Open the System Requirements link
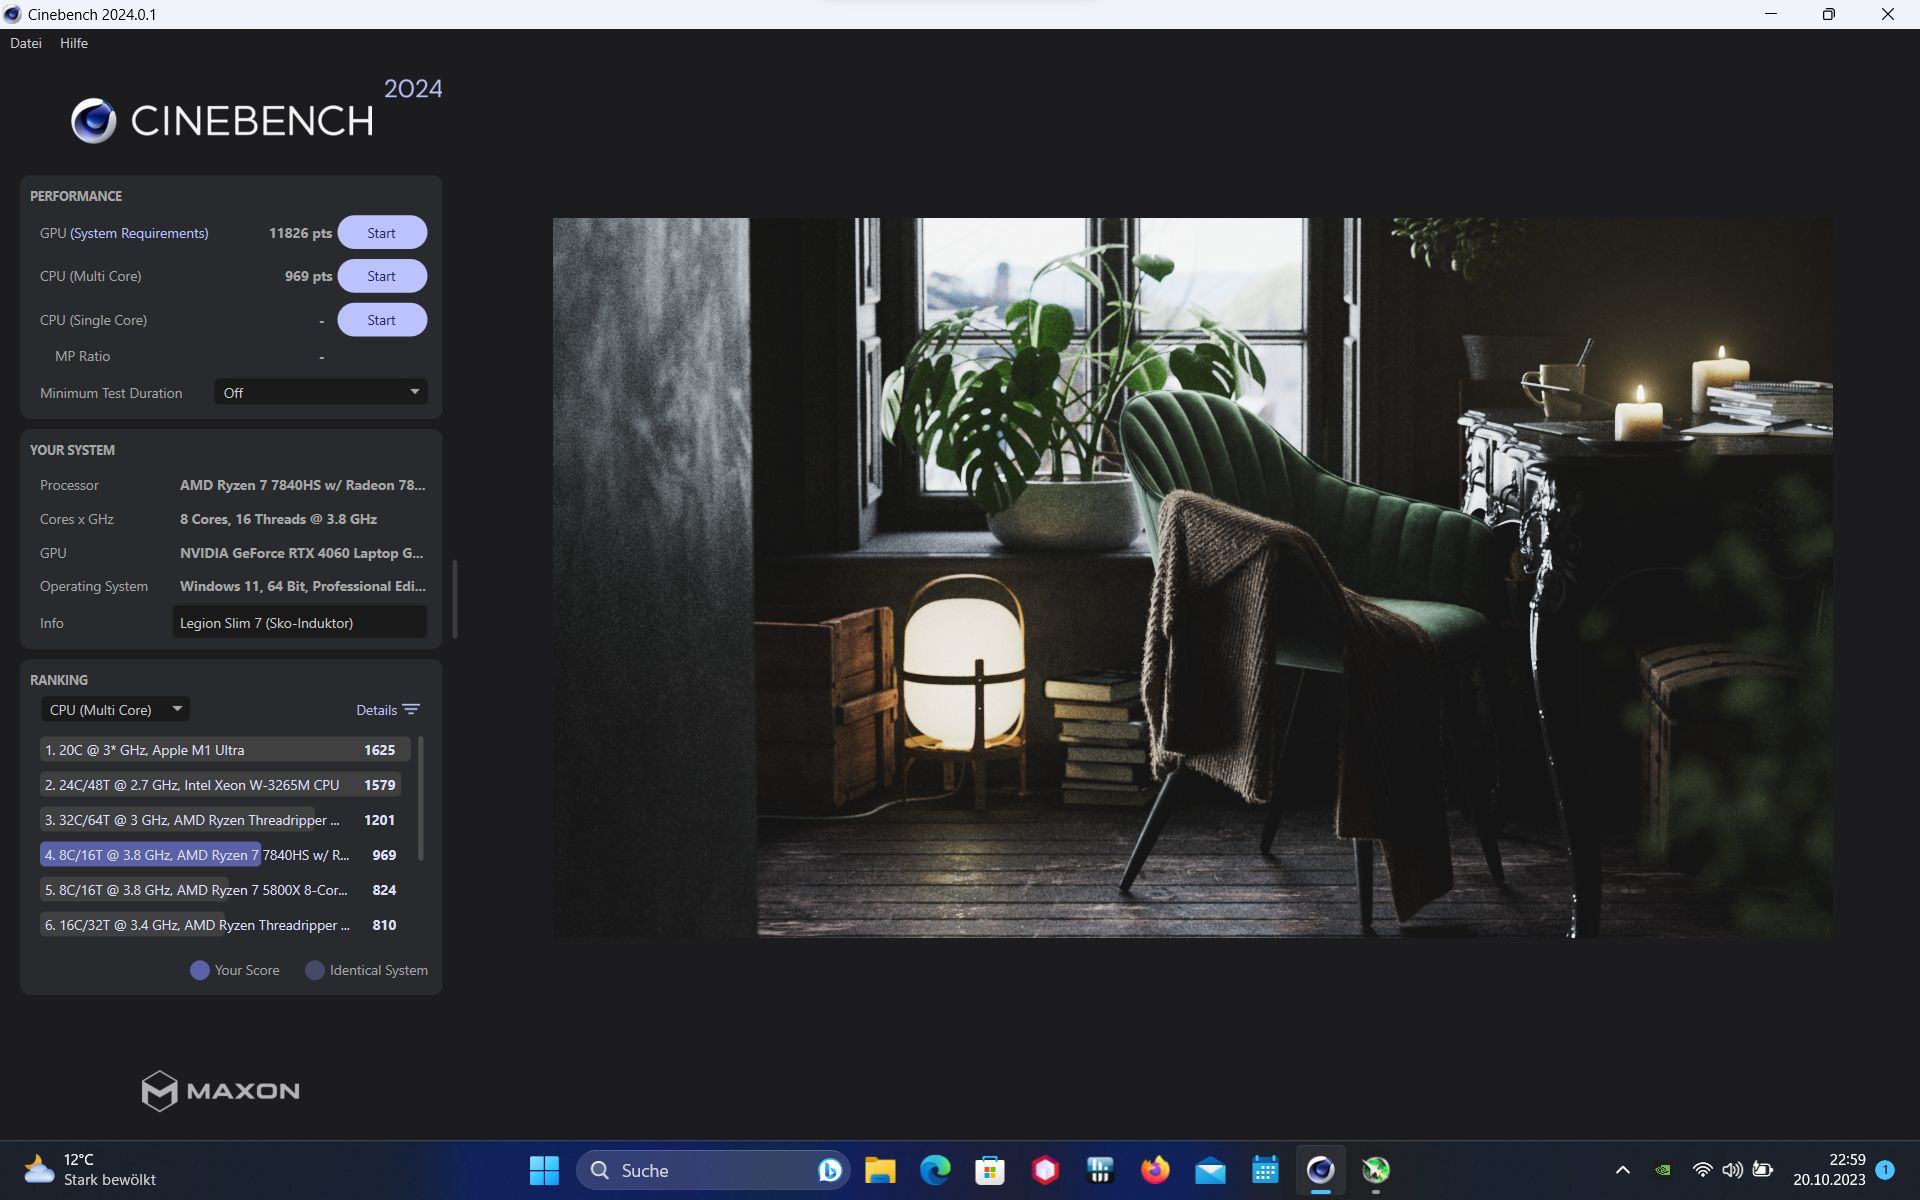The width and height of the screenshot is (1920, 1200). [139, 233]
